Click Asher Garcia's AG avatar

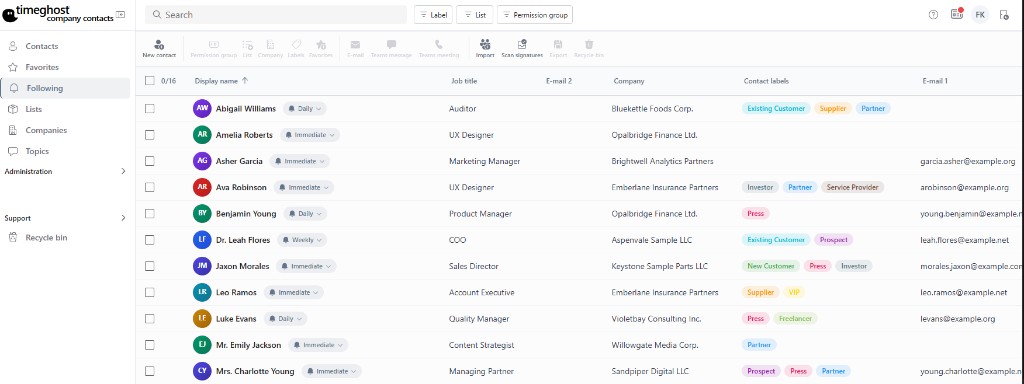pyautogui.click(x=202, y=161)
